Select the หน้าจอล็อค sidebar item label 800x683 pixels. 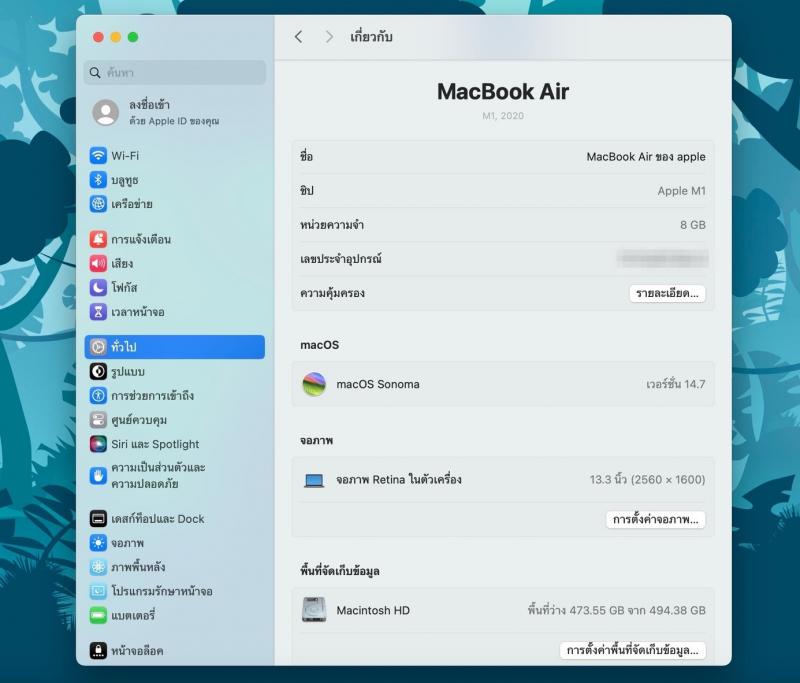point(137,650)
